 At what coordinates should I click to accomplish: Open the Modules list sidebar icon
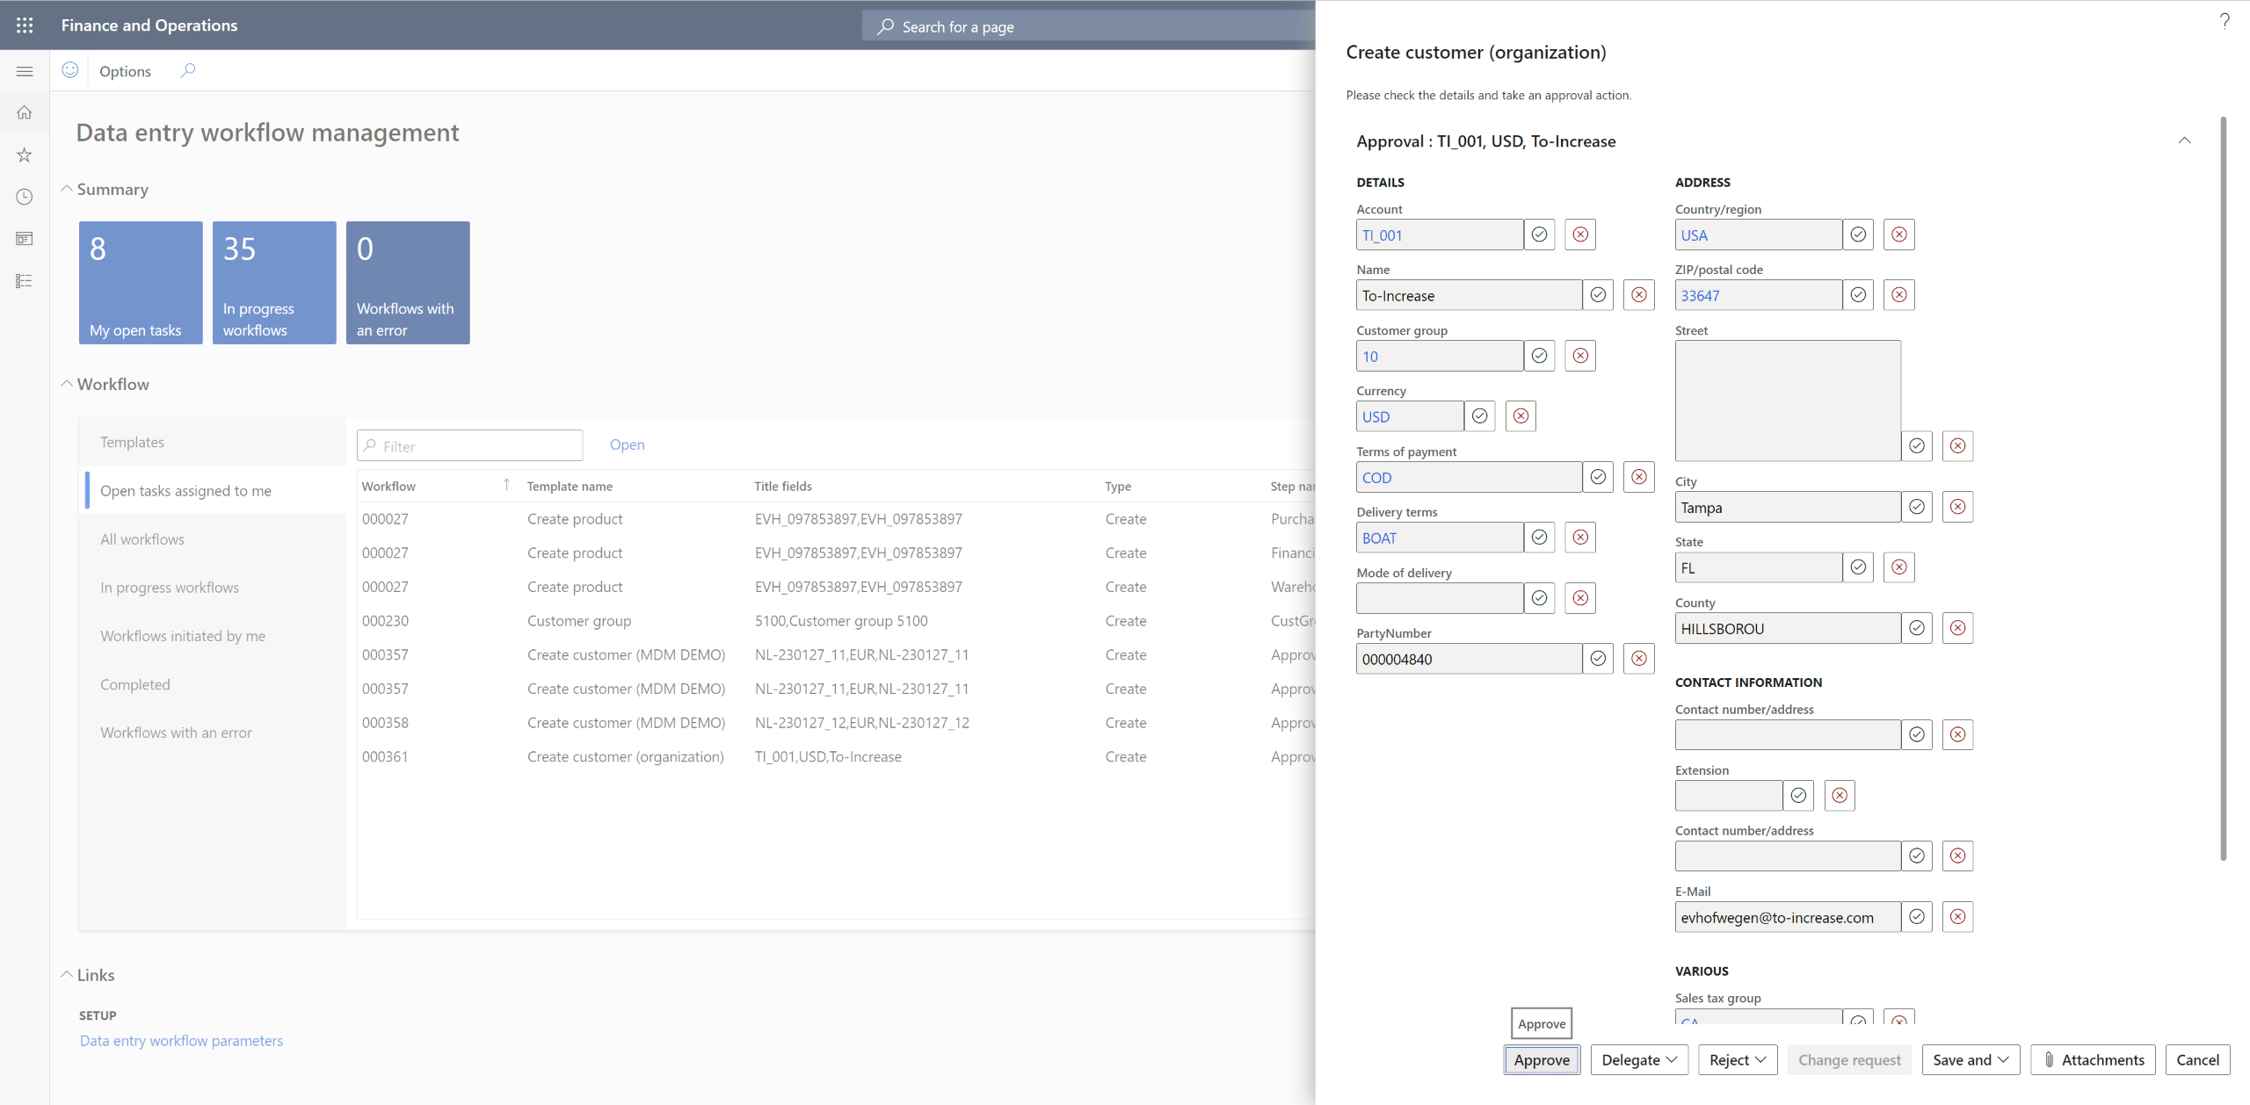pyautogui.click(x=24, y=281)
